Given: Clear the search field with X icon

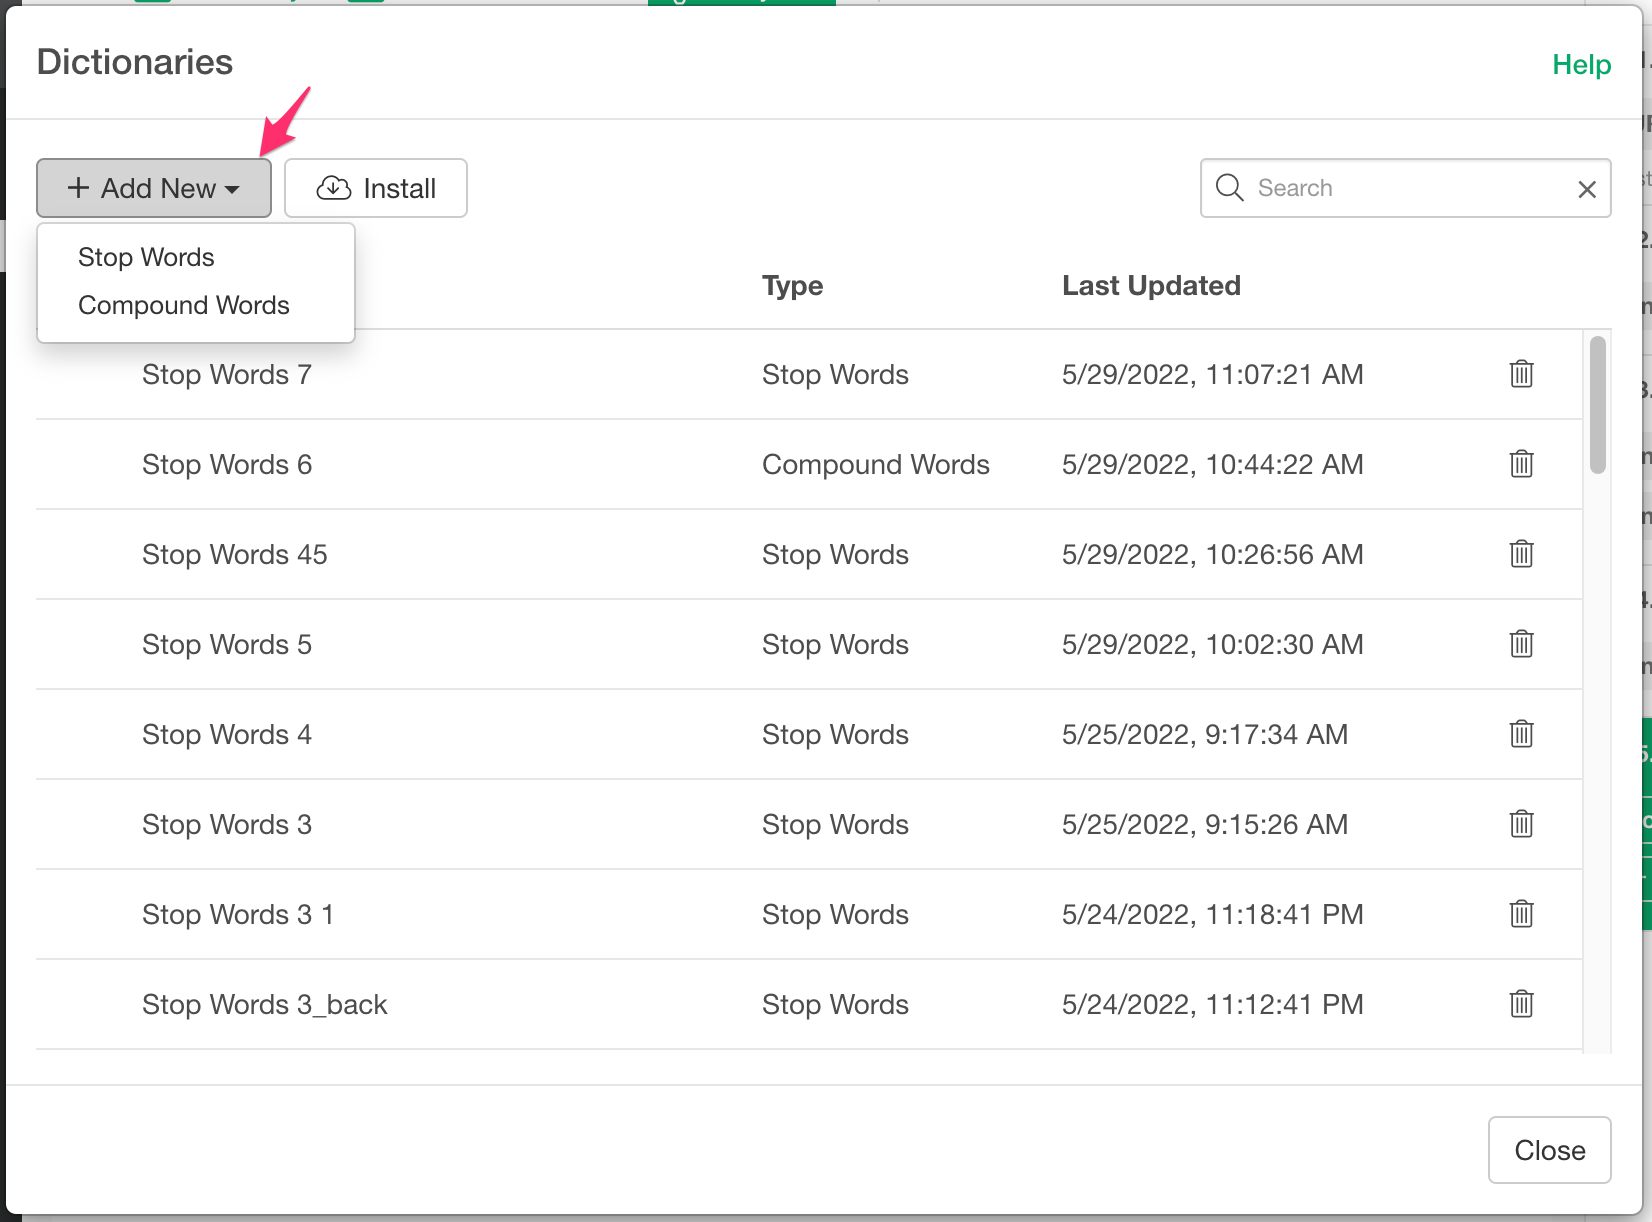Looking at the screenshot, I should pos(1586,189).
